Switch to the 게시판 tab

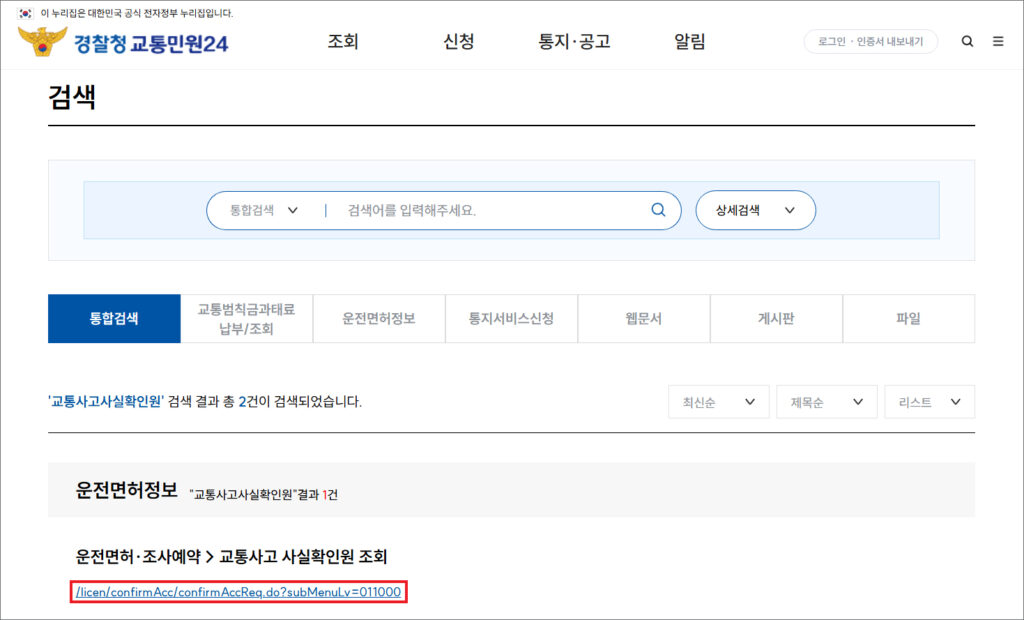776,319
